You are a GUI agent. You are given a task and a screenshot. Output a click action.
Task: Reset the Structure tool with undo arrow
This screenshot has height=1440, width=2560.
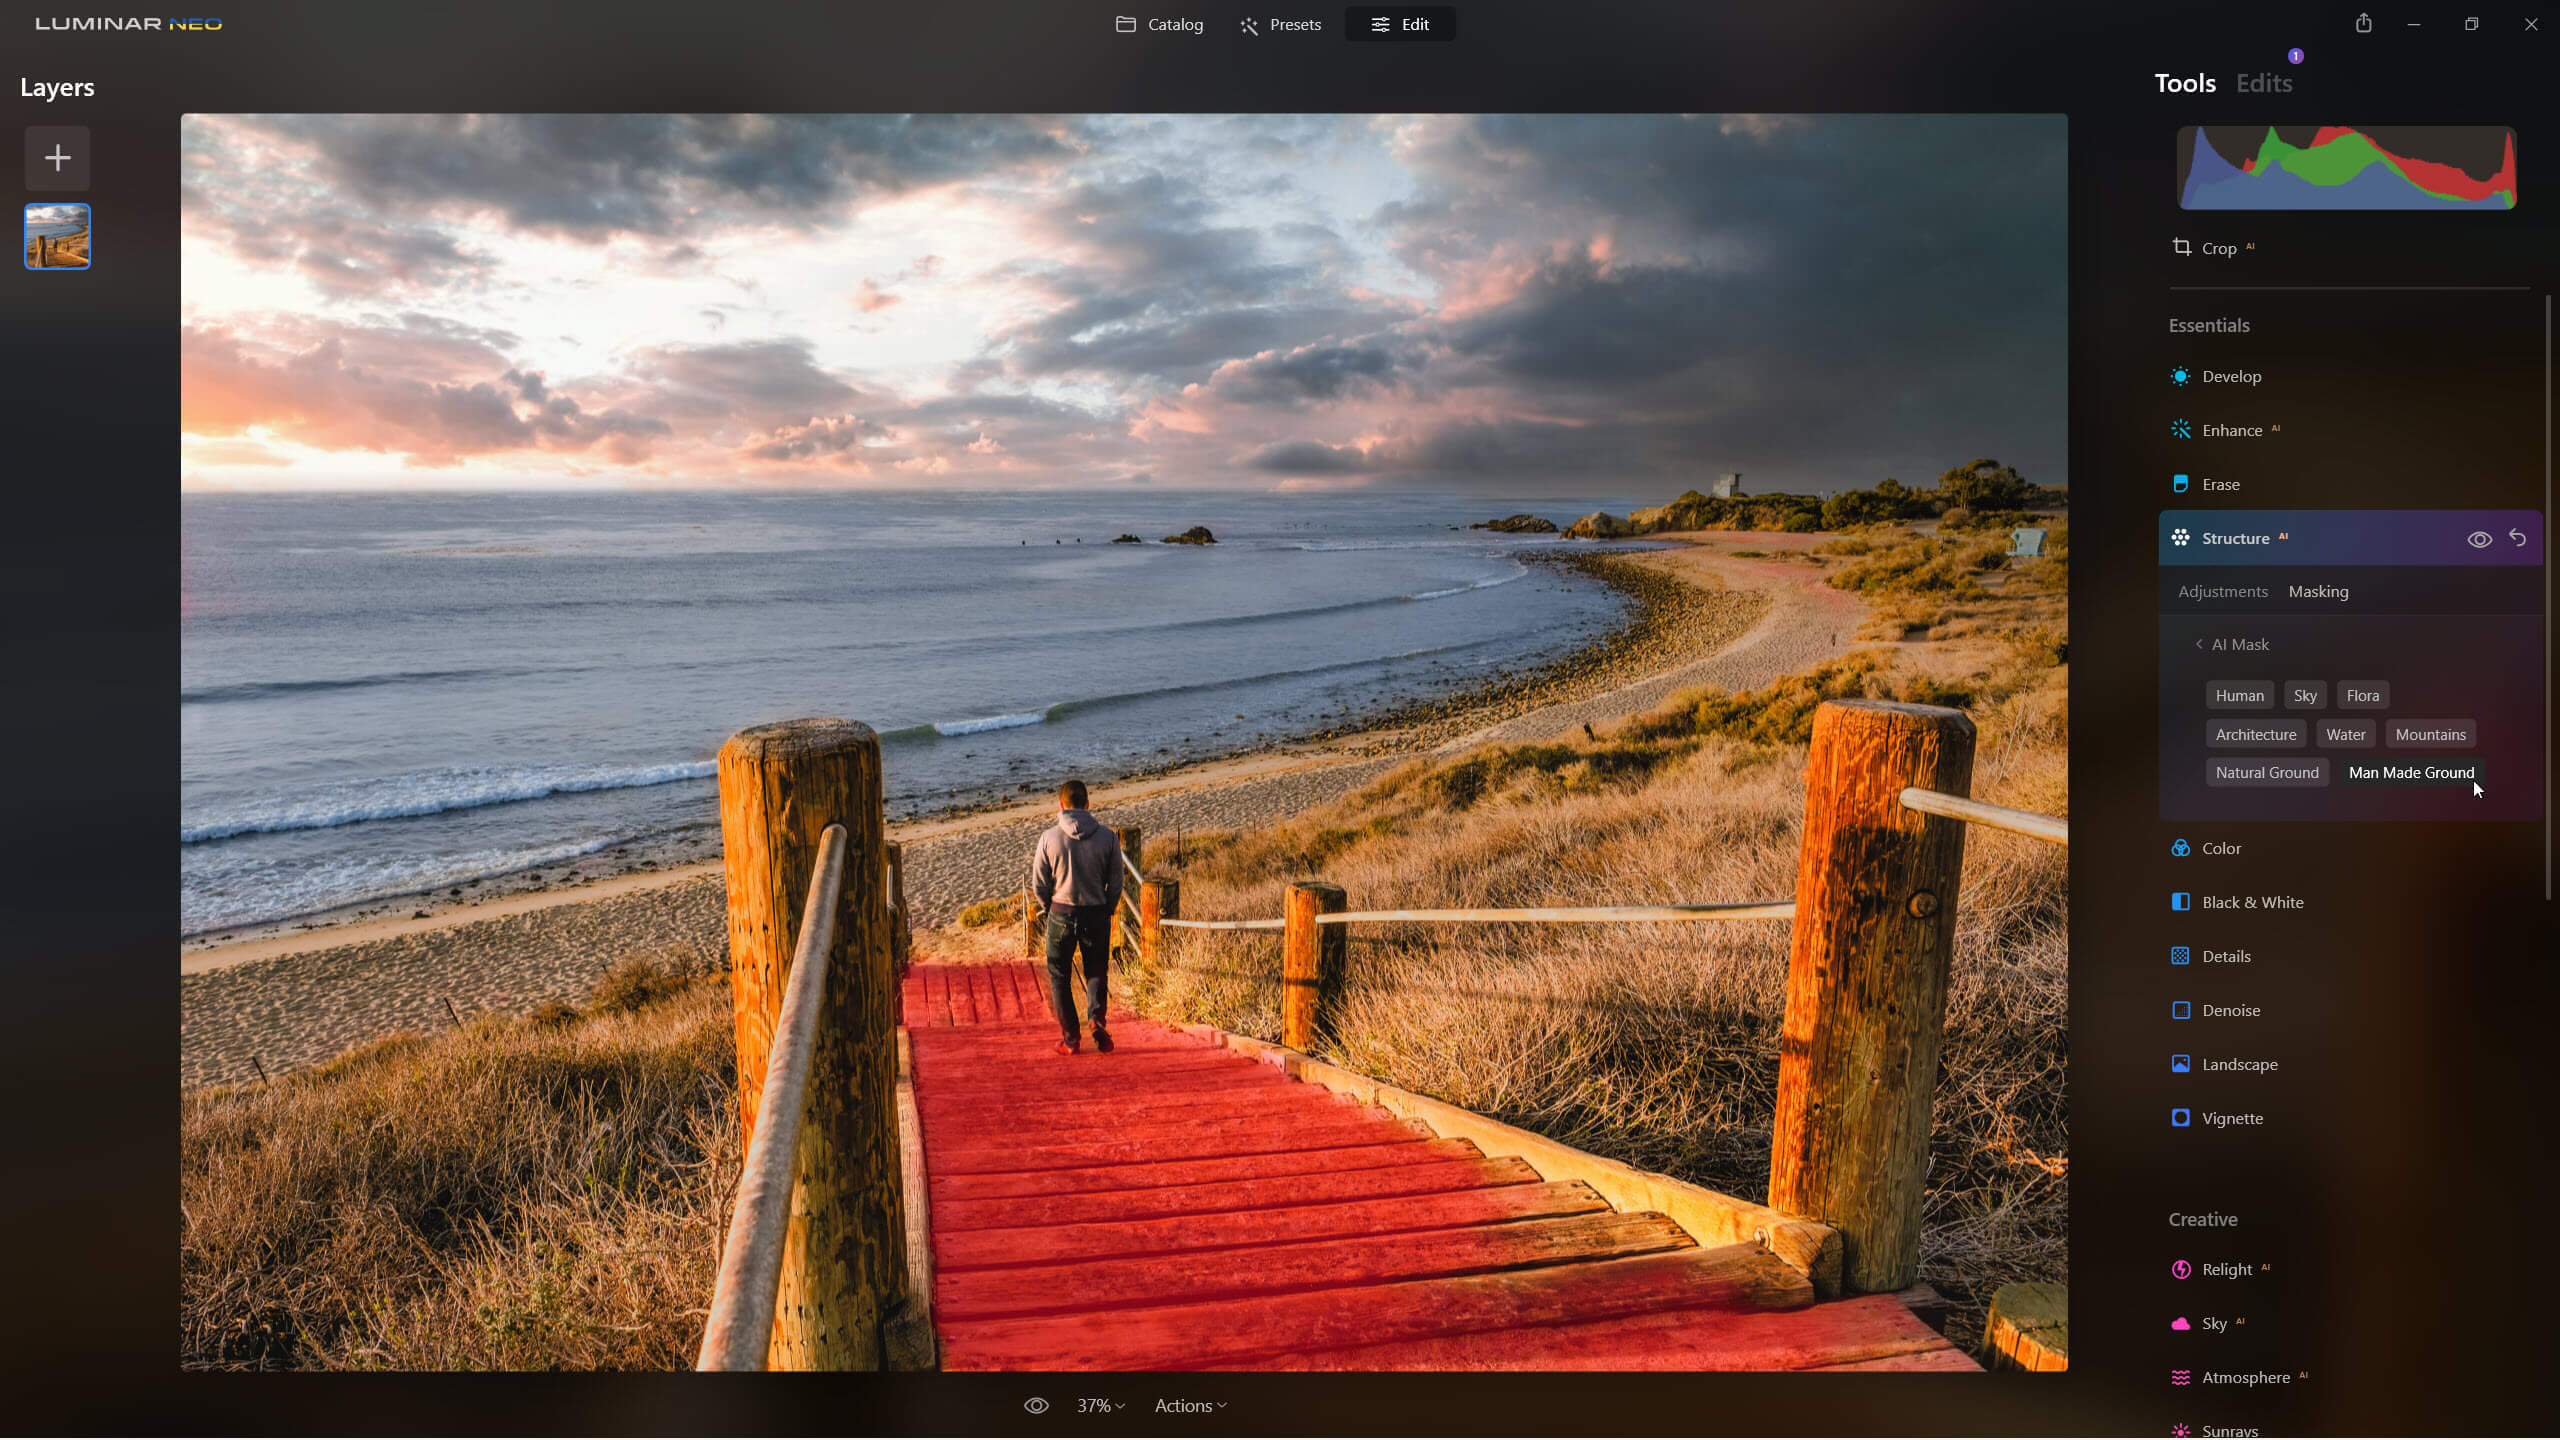2517,539
